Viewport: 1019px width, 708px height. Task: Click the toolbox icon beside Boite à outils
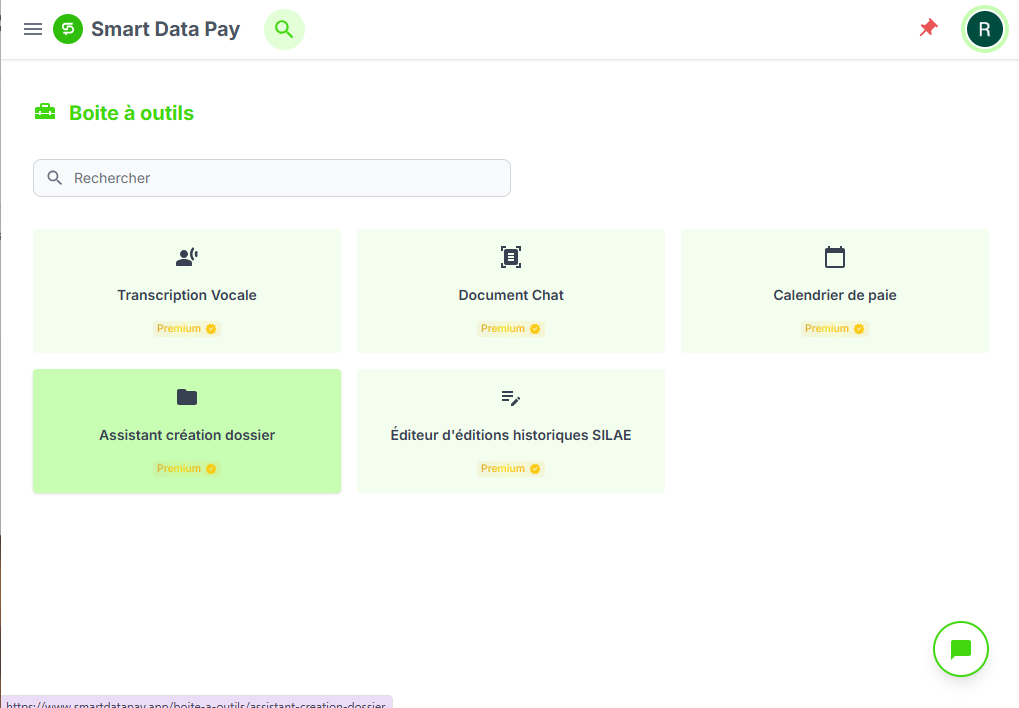pos(45,112)
